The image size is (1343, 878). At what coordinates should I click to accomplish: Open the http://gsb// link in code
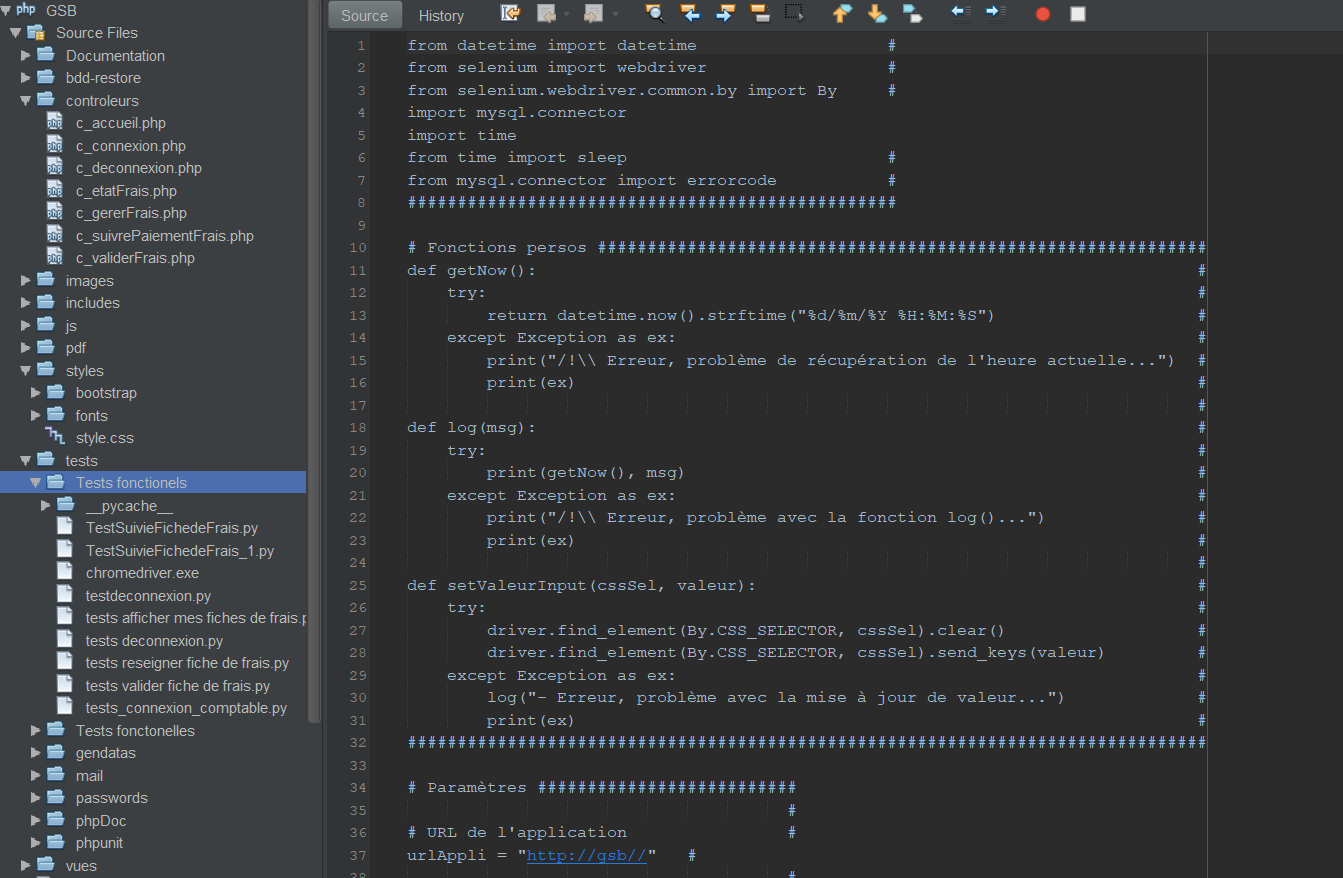[x=586, y=855]
